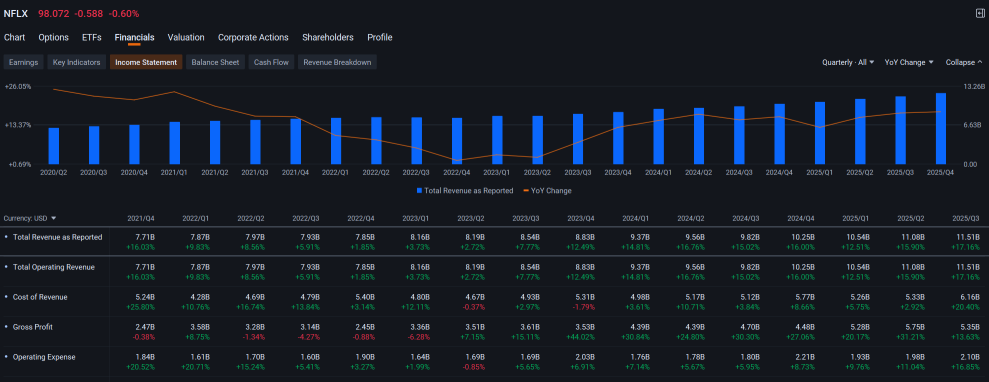Switch to the ETFs tab

91,37
